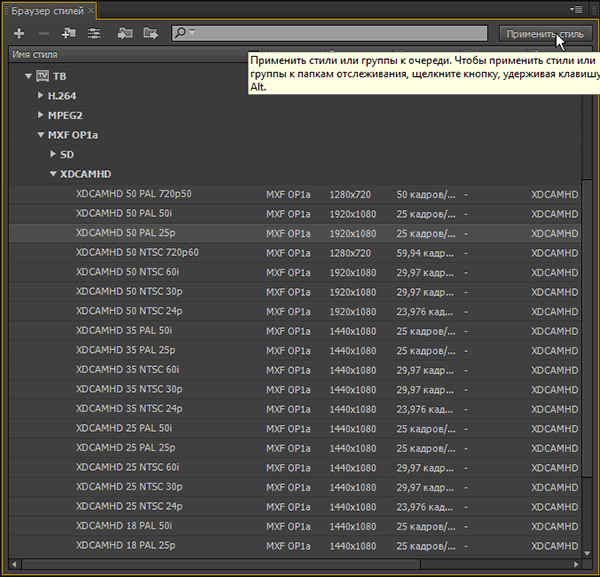This screenshot has width=600, height=577.
Task: Select the SD folder label
Action: point(67,155)
